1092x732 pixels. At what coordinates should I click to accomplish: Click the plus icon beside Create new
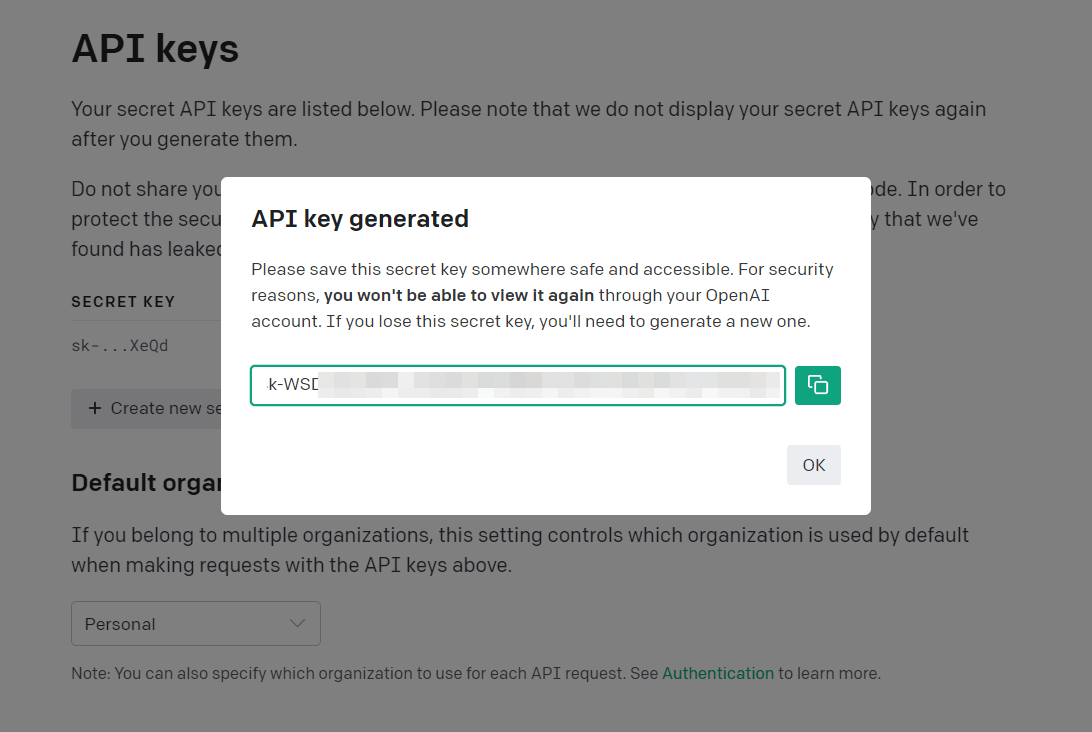pyautogui.click(x=95, y=408)
